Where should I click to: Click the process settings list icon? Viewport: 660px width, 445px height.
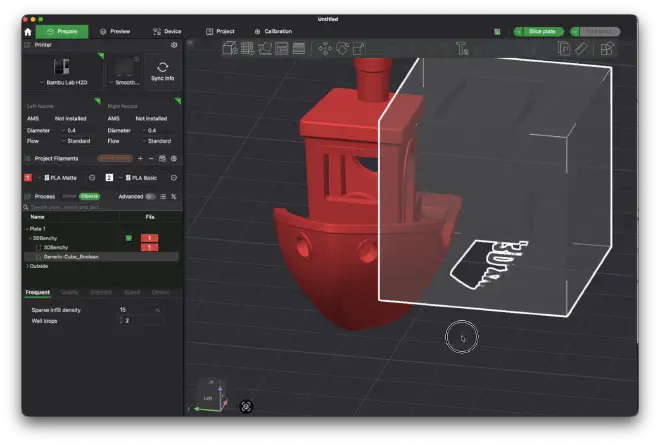click(163, 197)
